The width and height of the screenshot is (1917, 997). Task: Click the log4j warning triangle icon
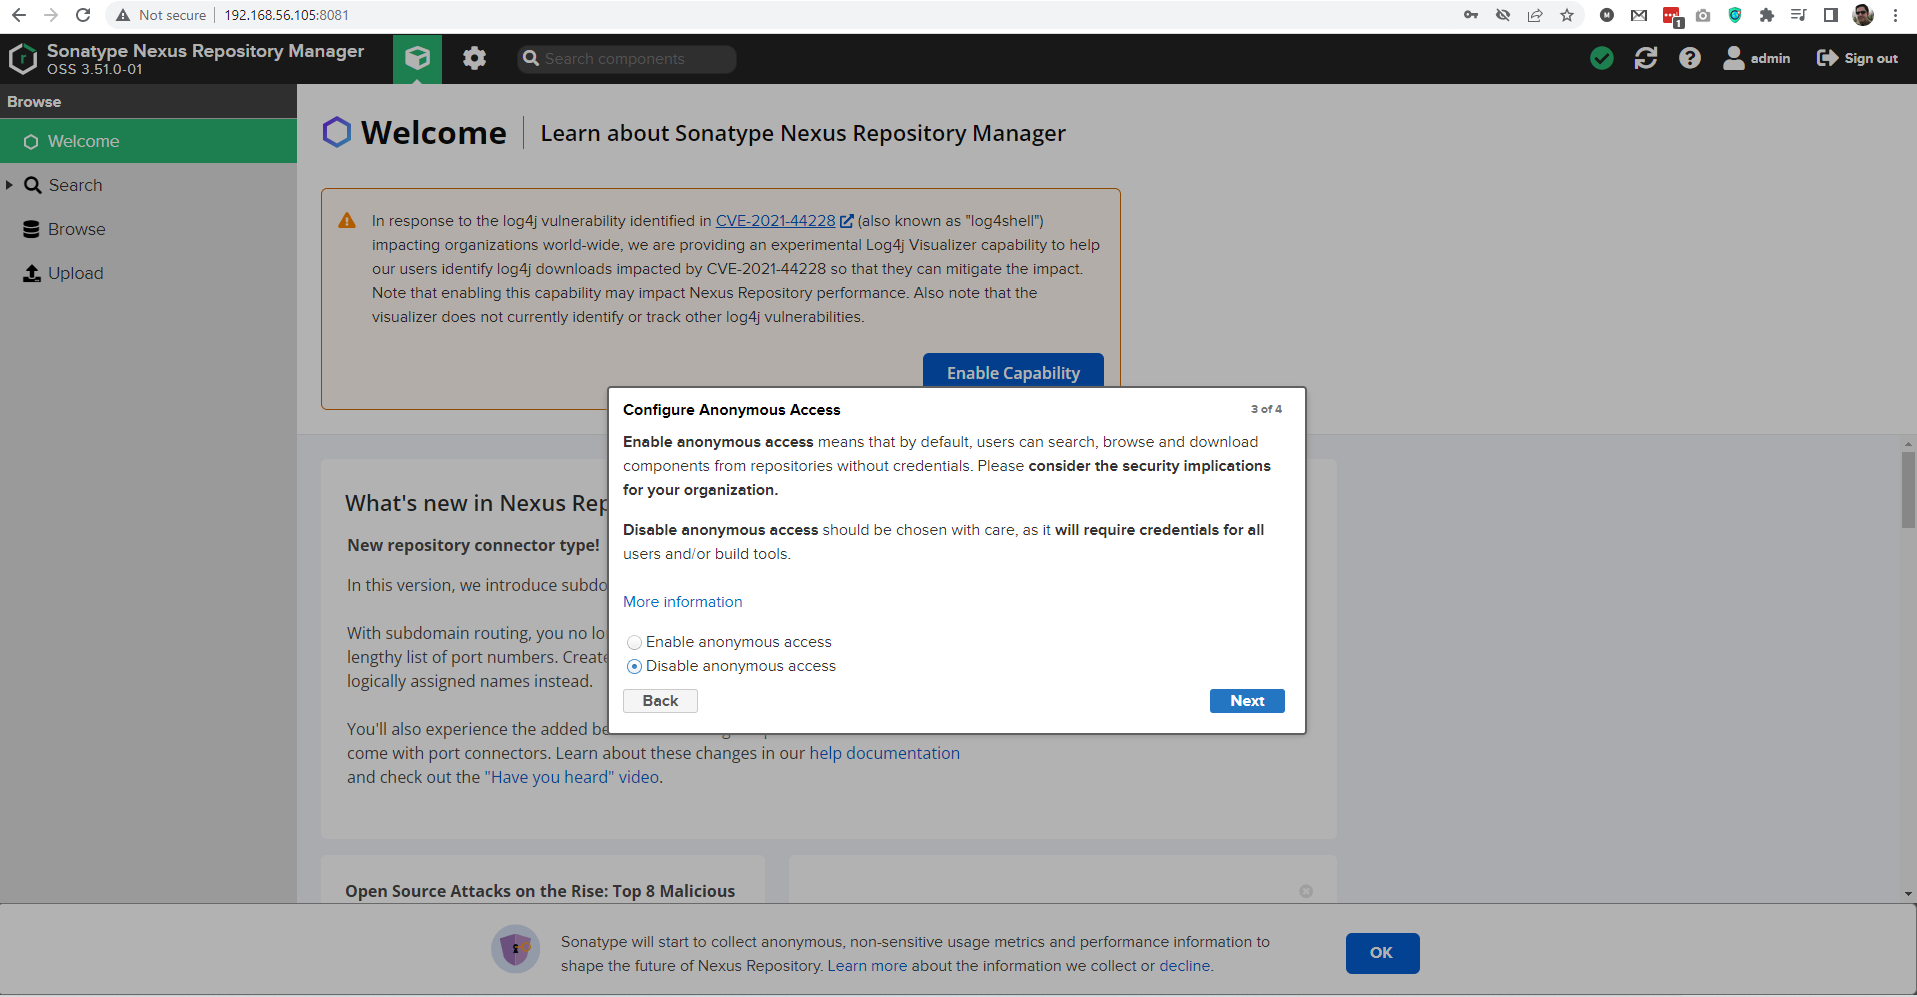(347, 220)
